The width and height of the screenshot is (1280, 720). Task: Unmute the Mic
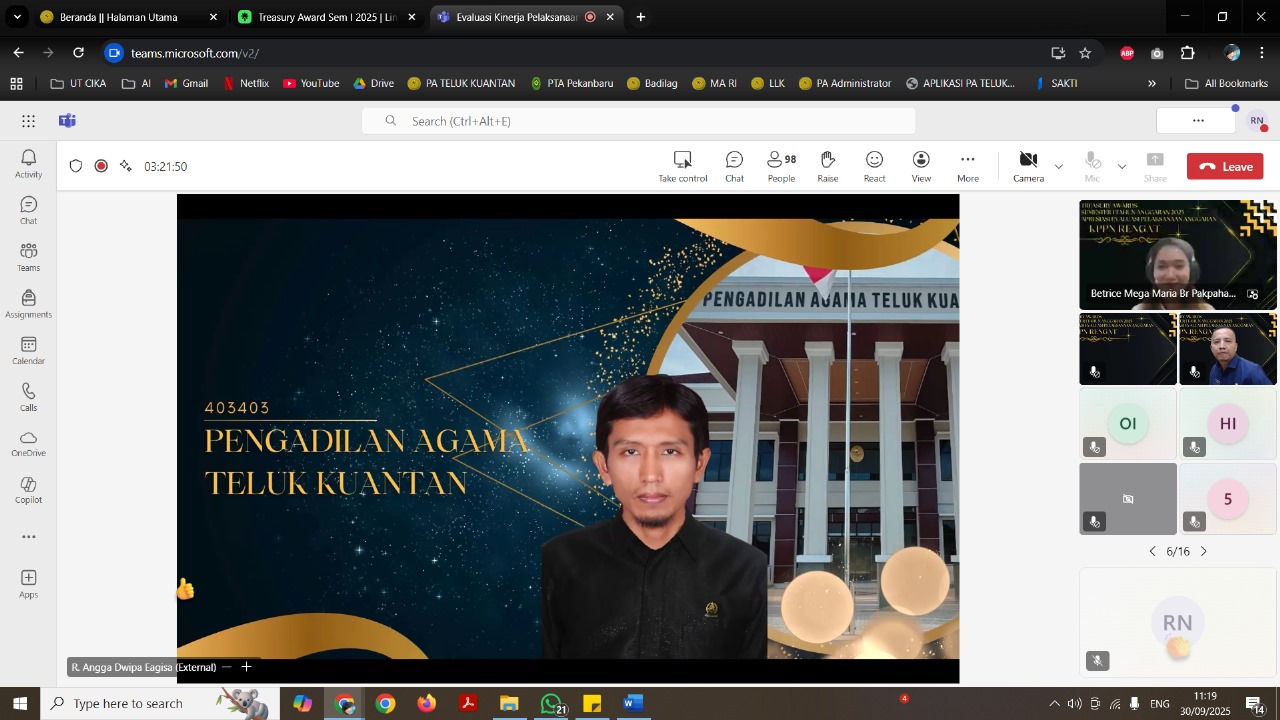click(1092, 166)
